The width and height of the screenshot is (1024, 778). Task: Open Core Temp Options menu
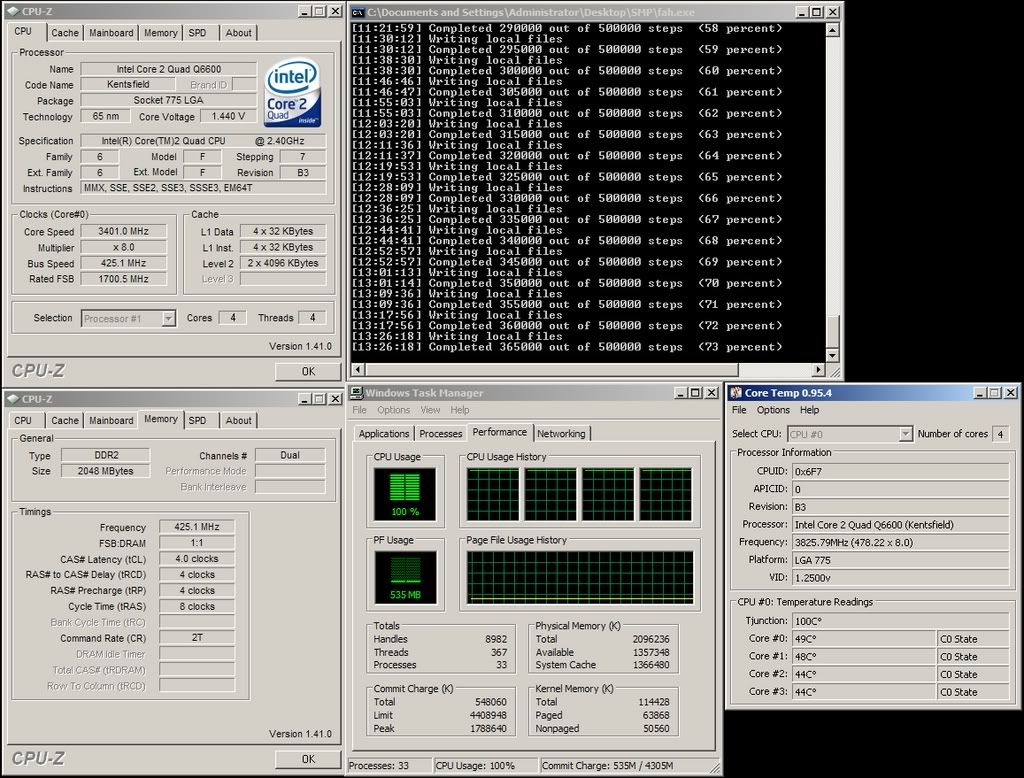773,410
